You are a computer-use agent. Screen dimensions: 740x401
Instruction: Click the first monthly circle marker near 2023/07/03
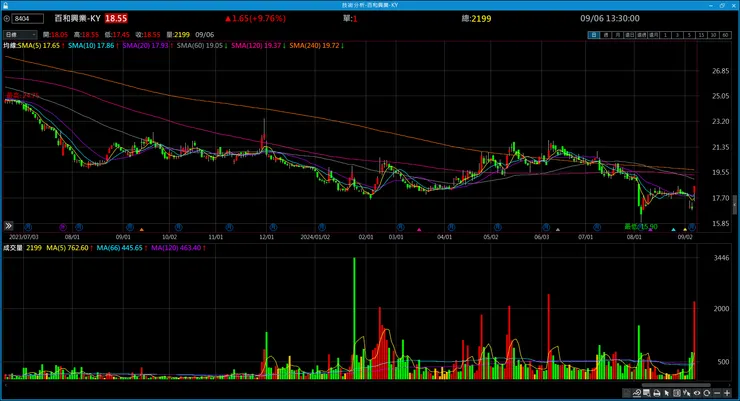point(28,227)
